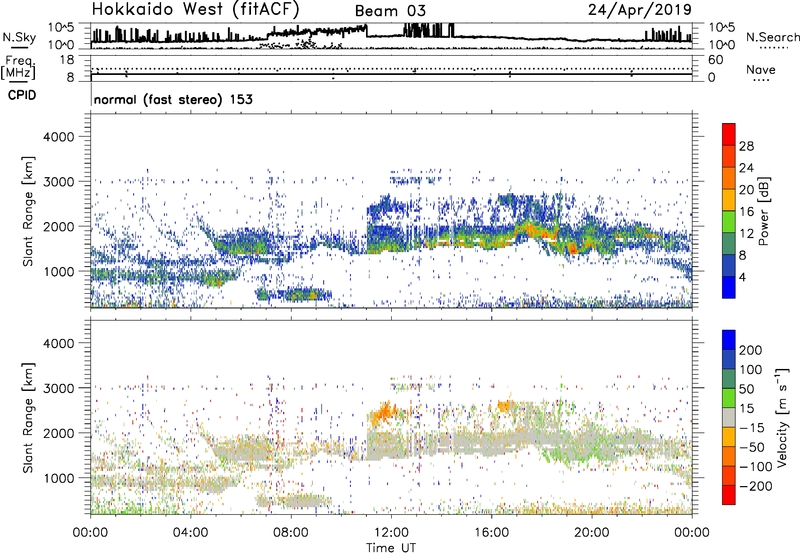Screen dimensions: 800x554
Task: Click the "Freq. [MHz]" axis label
Action: coord(18,68)
